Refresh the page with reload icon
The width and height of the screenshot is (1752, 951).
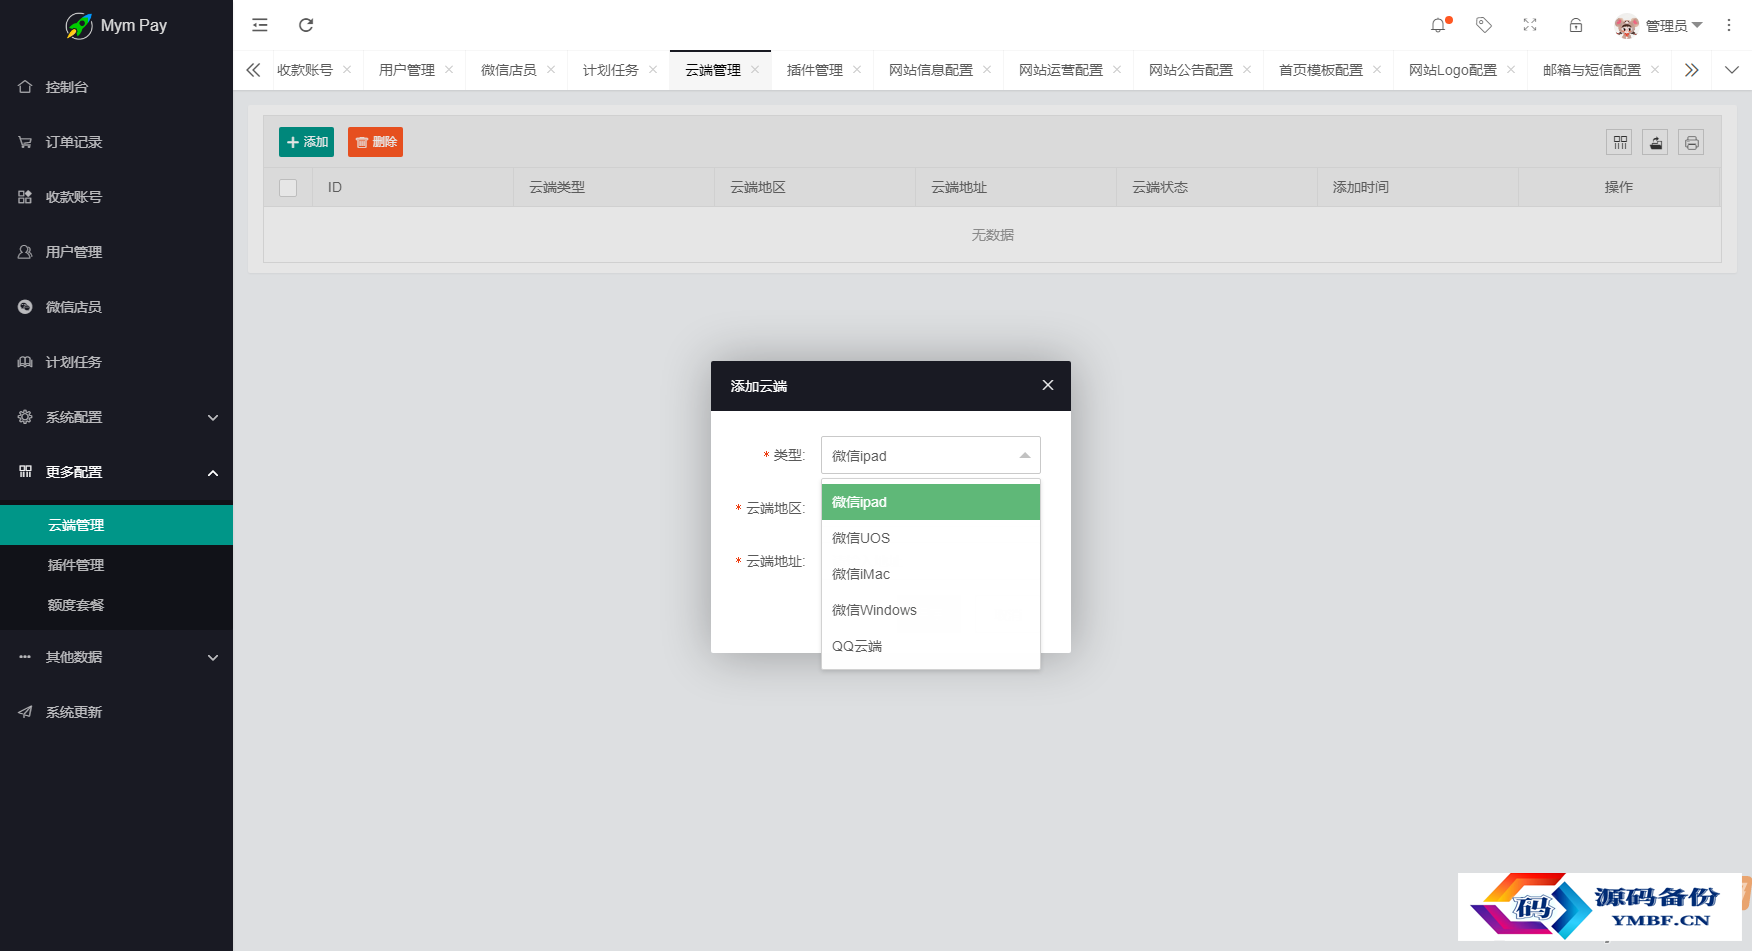tap(306, 25)
